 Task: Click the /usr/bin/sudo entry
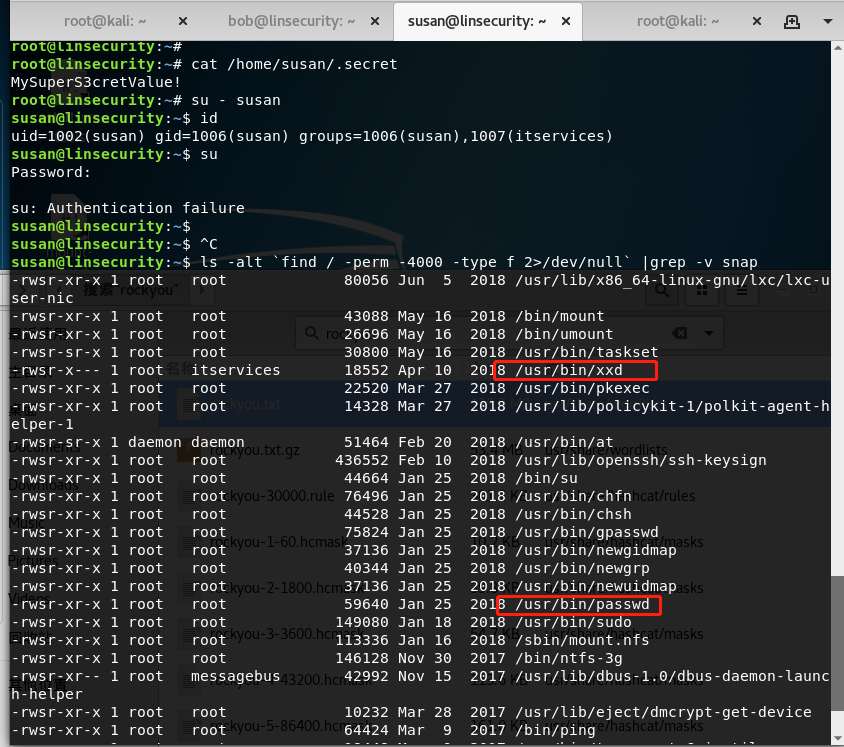click(x=573, y=623)
